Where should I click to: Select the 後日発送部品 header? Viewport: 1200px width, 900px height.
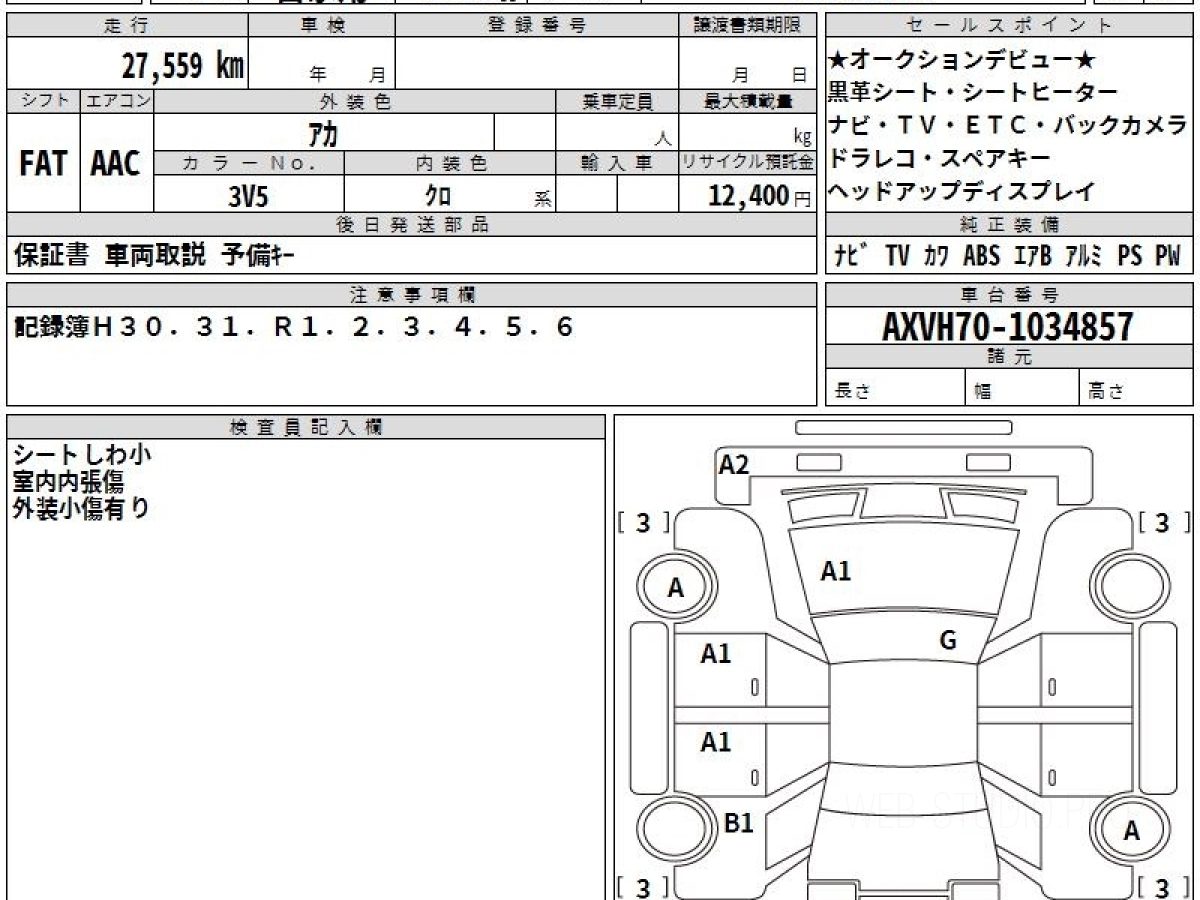412,225
